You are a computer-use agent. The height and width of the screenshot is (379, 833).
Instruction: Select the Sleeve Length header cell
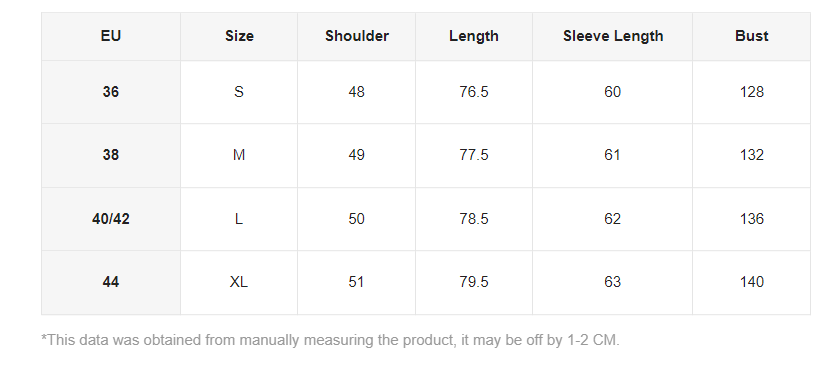pos(613,36)
